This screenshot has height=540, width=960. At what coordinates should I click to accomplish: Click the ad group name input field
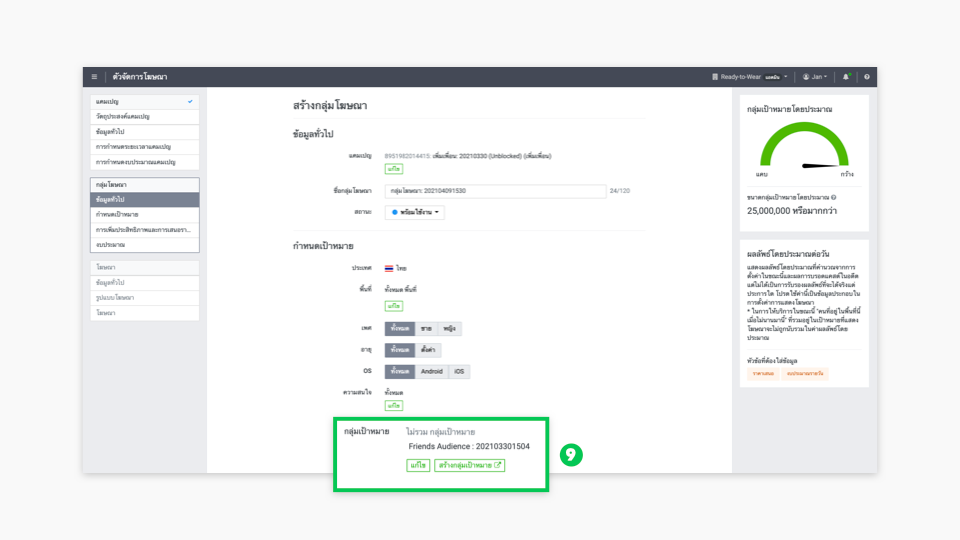[495, 191]
